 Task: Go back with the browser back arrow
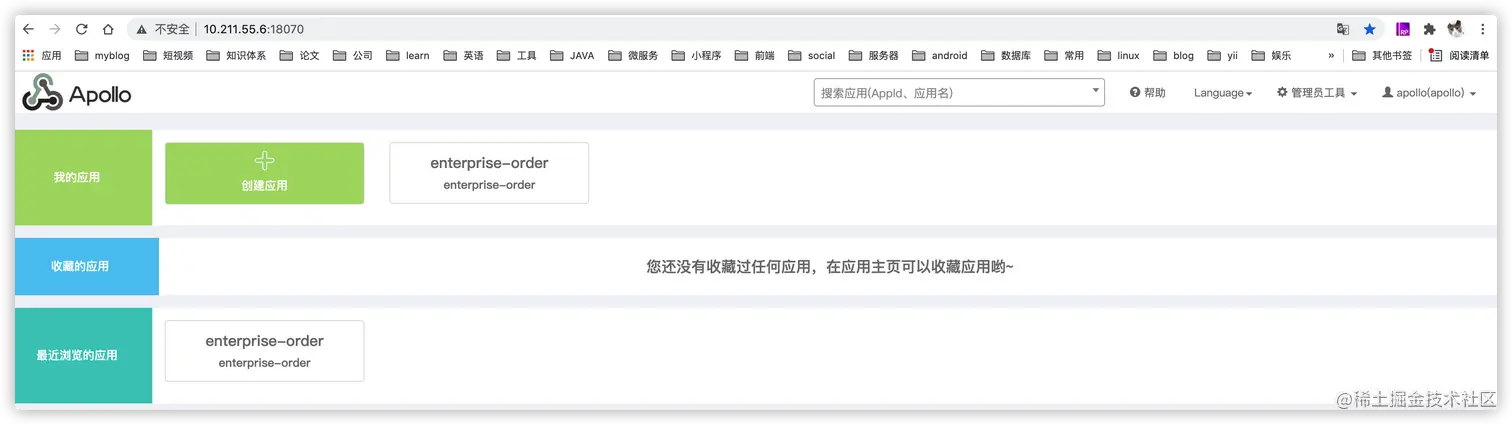click(29, 29)
